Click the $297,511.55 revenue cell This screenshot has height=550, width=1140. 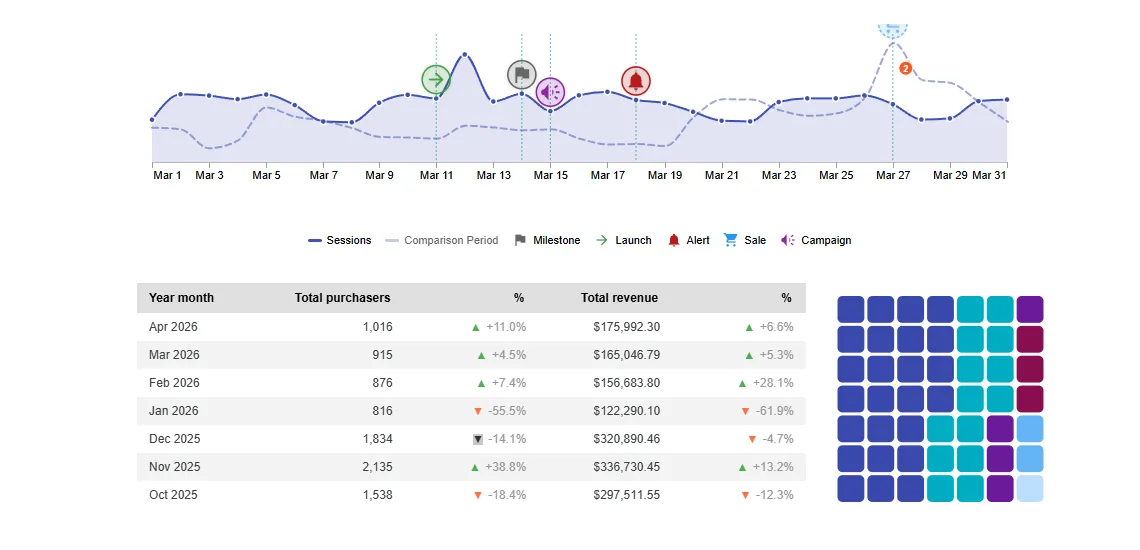tap(627, 495)
